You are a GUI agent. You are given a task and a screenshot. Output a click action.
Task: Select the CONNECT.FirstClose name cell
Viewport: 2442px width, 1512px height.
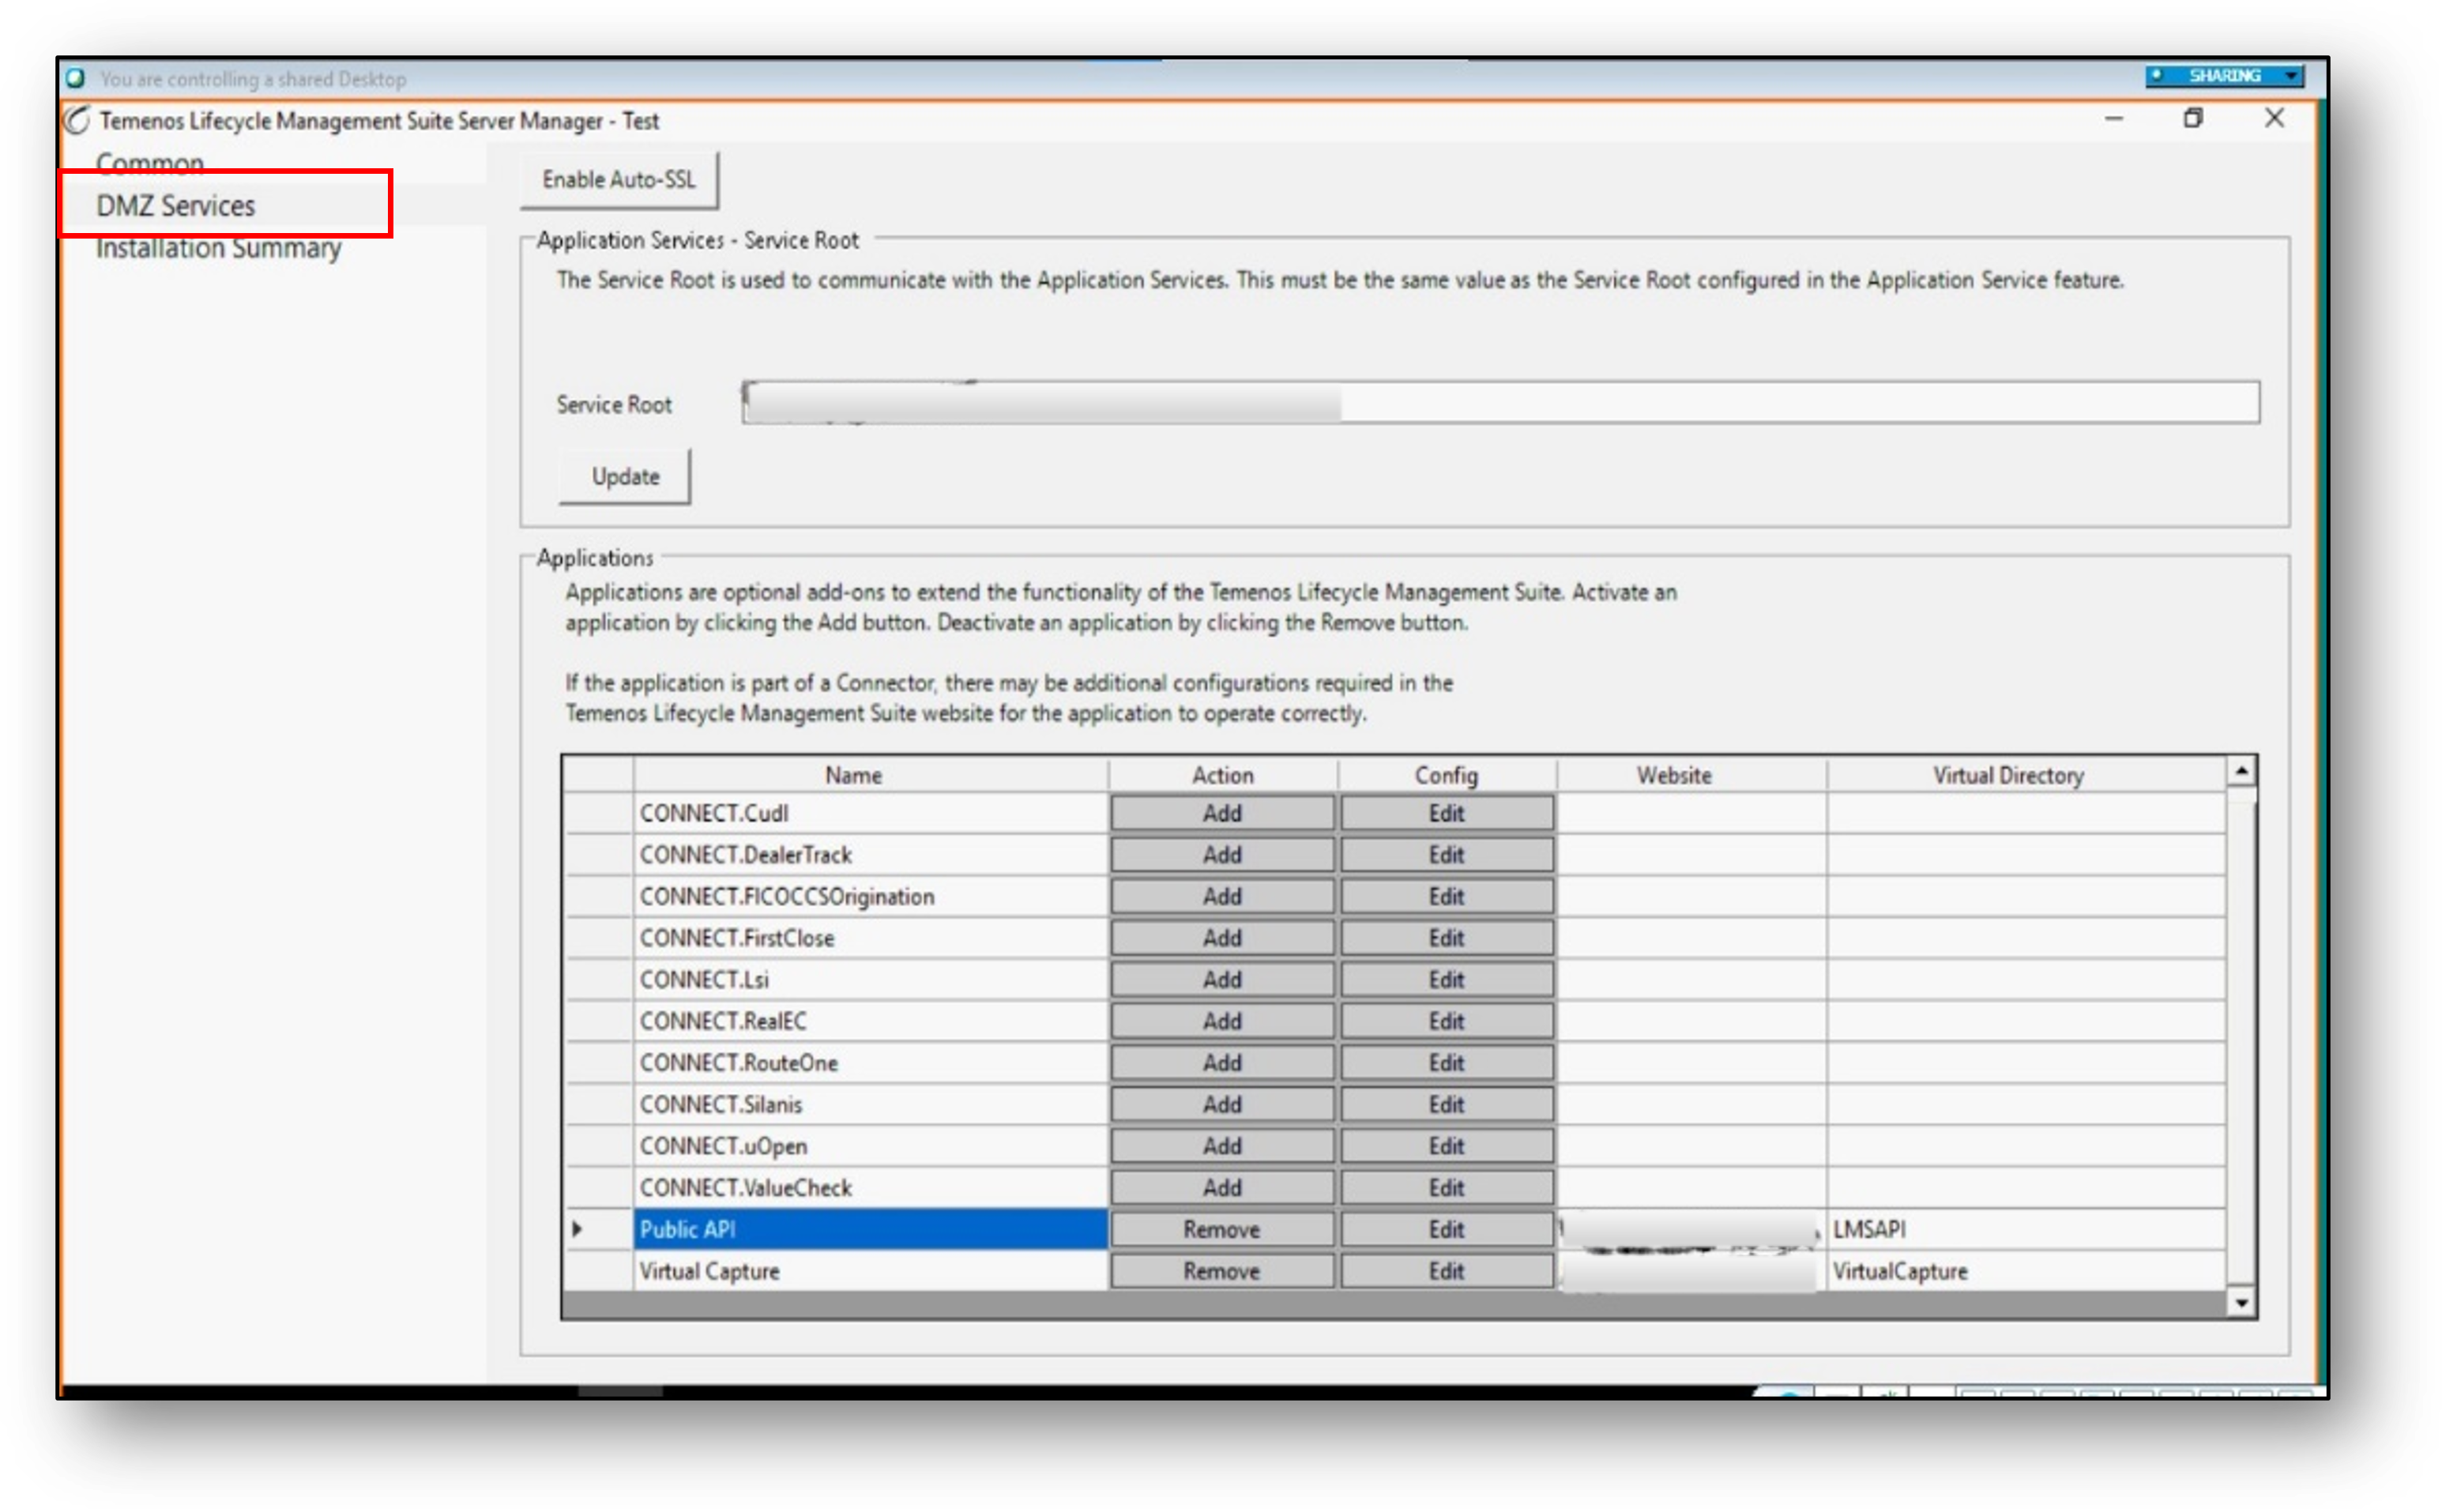[870, 938]
